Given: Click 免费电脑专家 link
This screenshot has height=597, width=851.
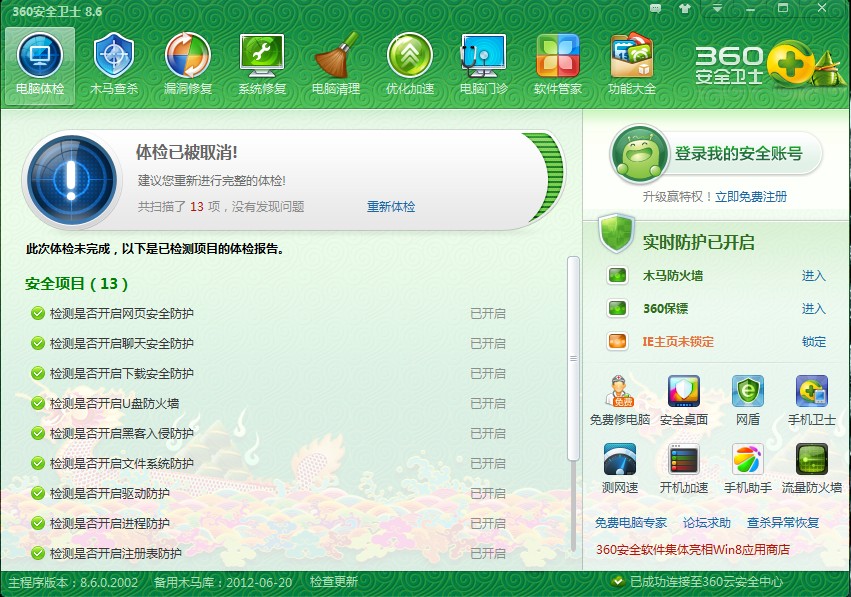Looking at the screenshot, I should pos(631,523).
